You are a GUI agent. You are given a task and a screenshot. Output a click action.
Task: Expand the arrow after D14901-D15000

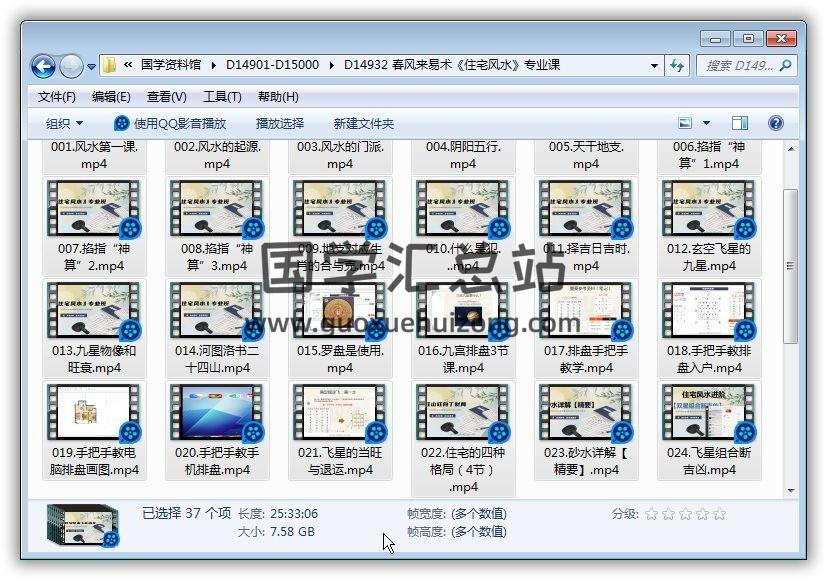click(x=331, y=65)
